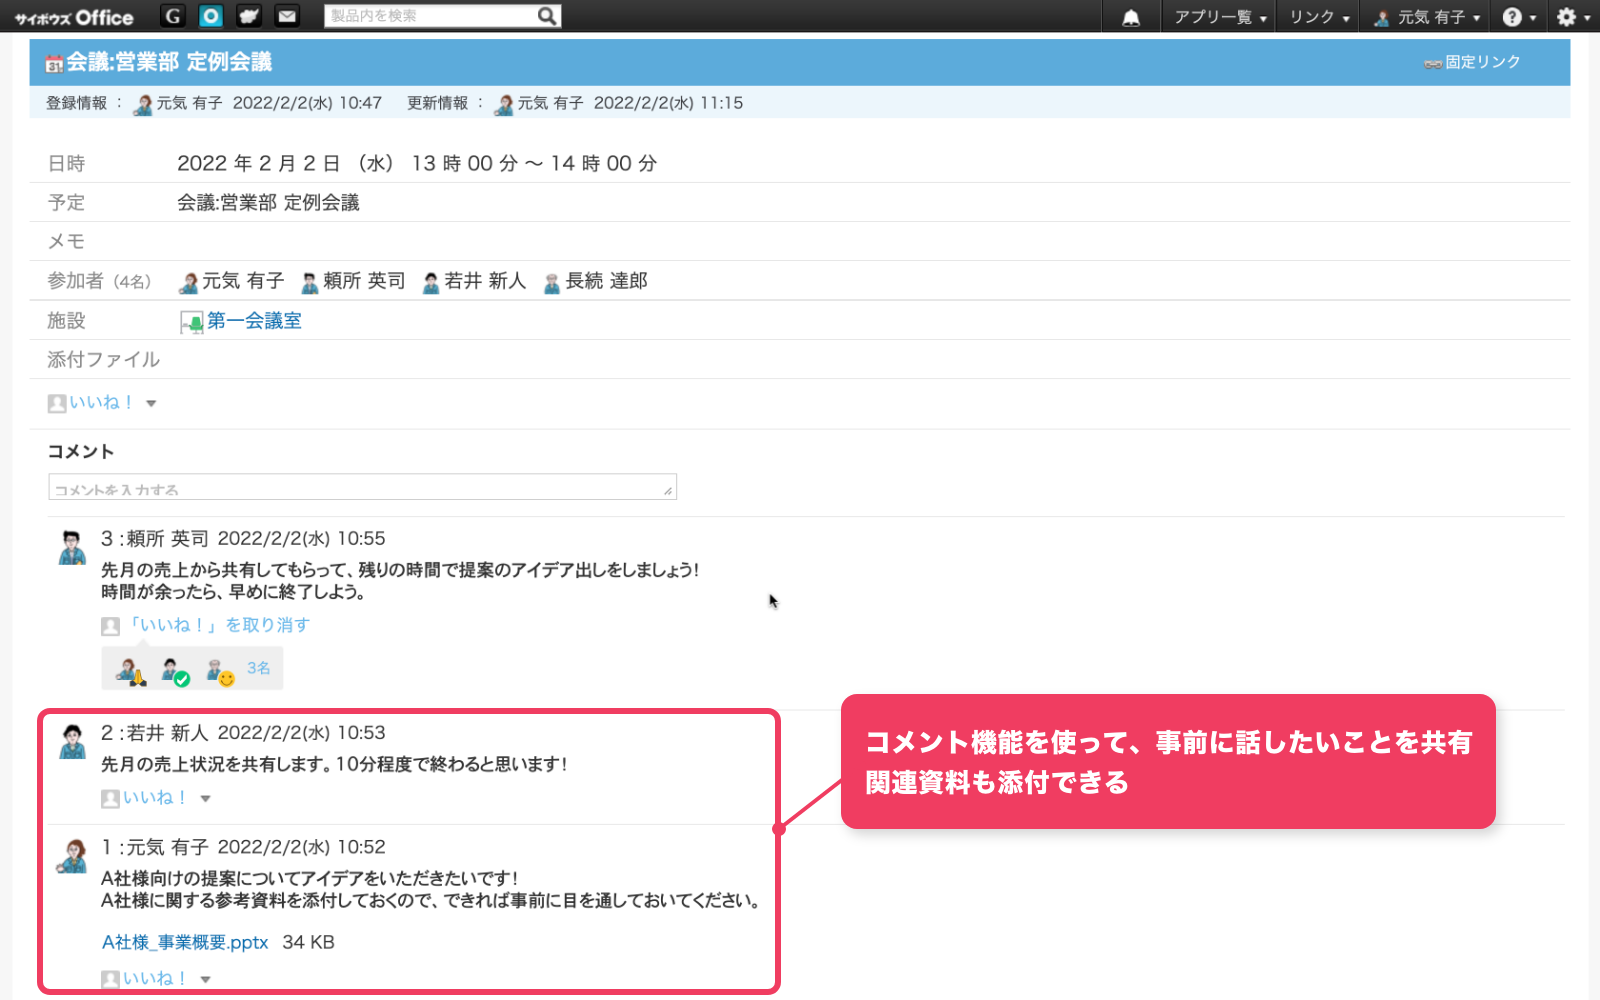Screen dimensions: 1600x1000
Task: Click the 固定リンク permalink
Action: [1482, 62]
